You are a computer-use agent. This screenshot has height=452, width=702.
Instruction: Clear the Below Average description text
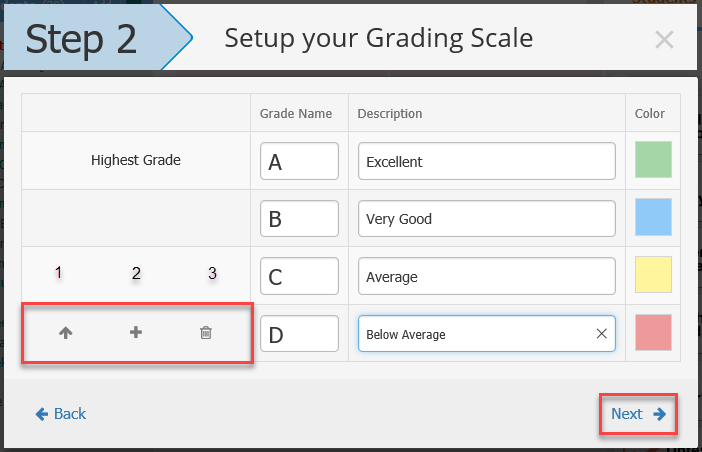pyautogui.click(x=602, y=333)
